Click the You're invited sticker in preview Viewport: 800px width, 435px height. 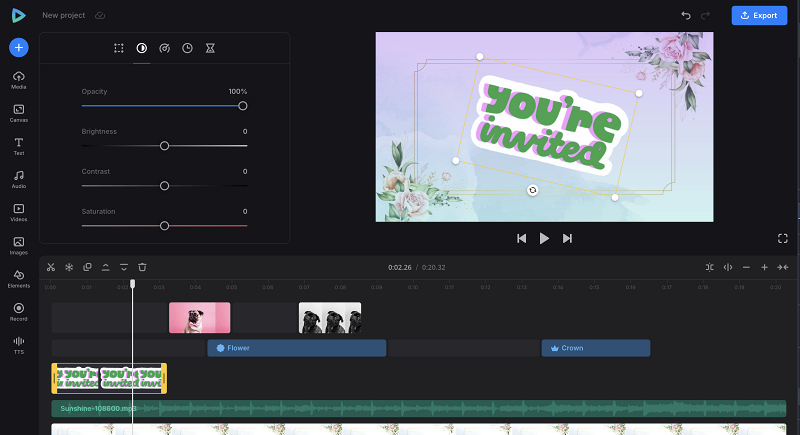[x=550, y=127]
